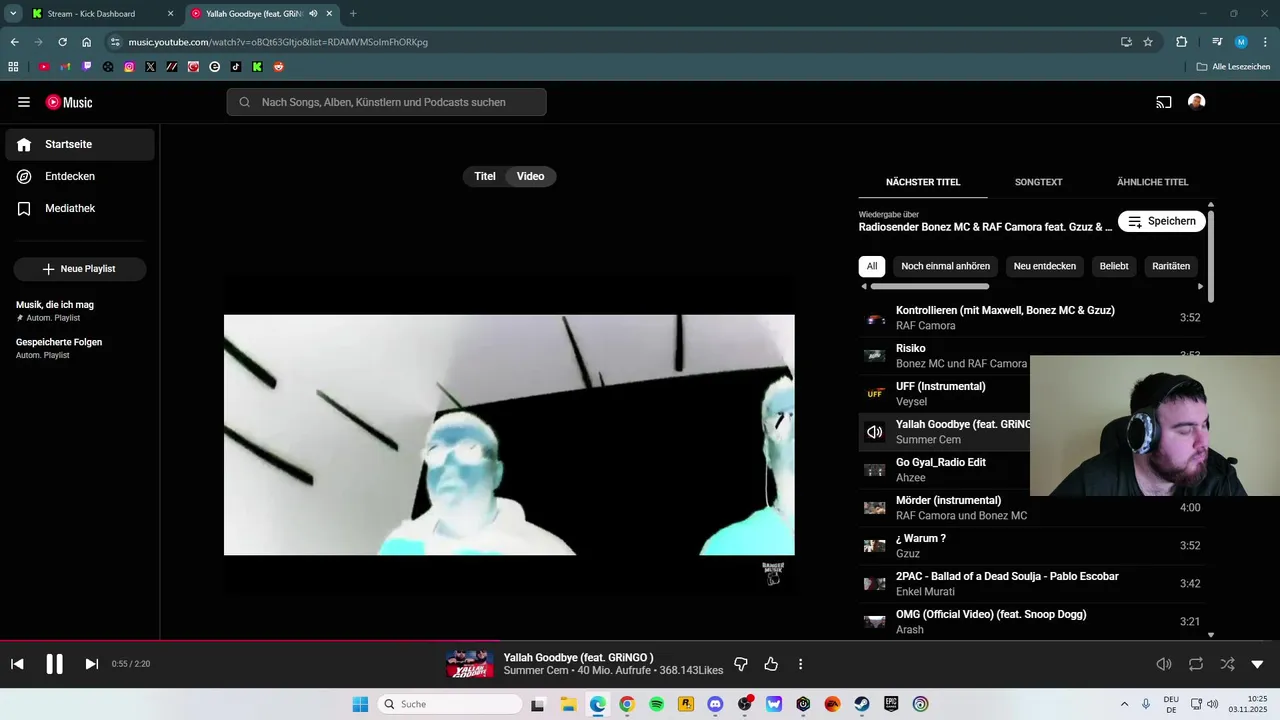Select Noch einmal anhören filter chip

coord(945,266)
